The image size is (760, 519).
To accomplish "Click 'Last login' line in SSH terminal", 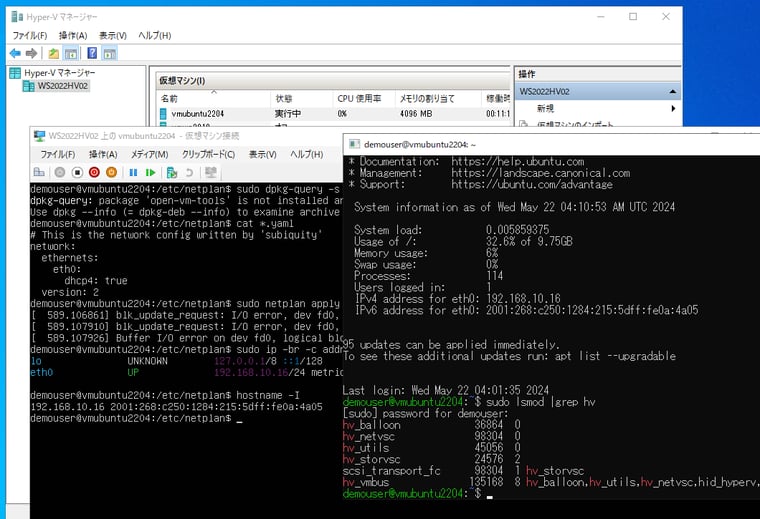I will tap(445, 391).
